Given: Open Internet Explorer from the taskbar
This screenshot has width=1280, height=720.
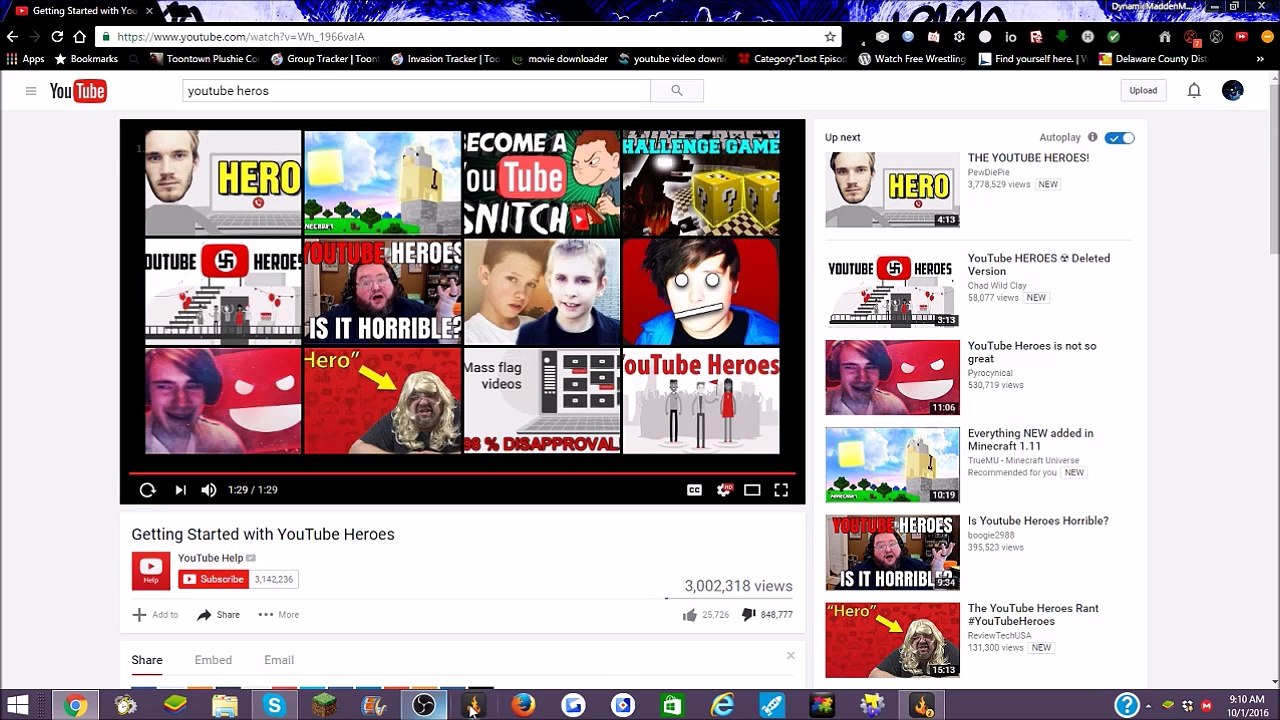Looking at the screenshot, I should [x=722, y=705].
